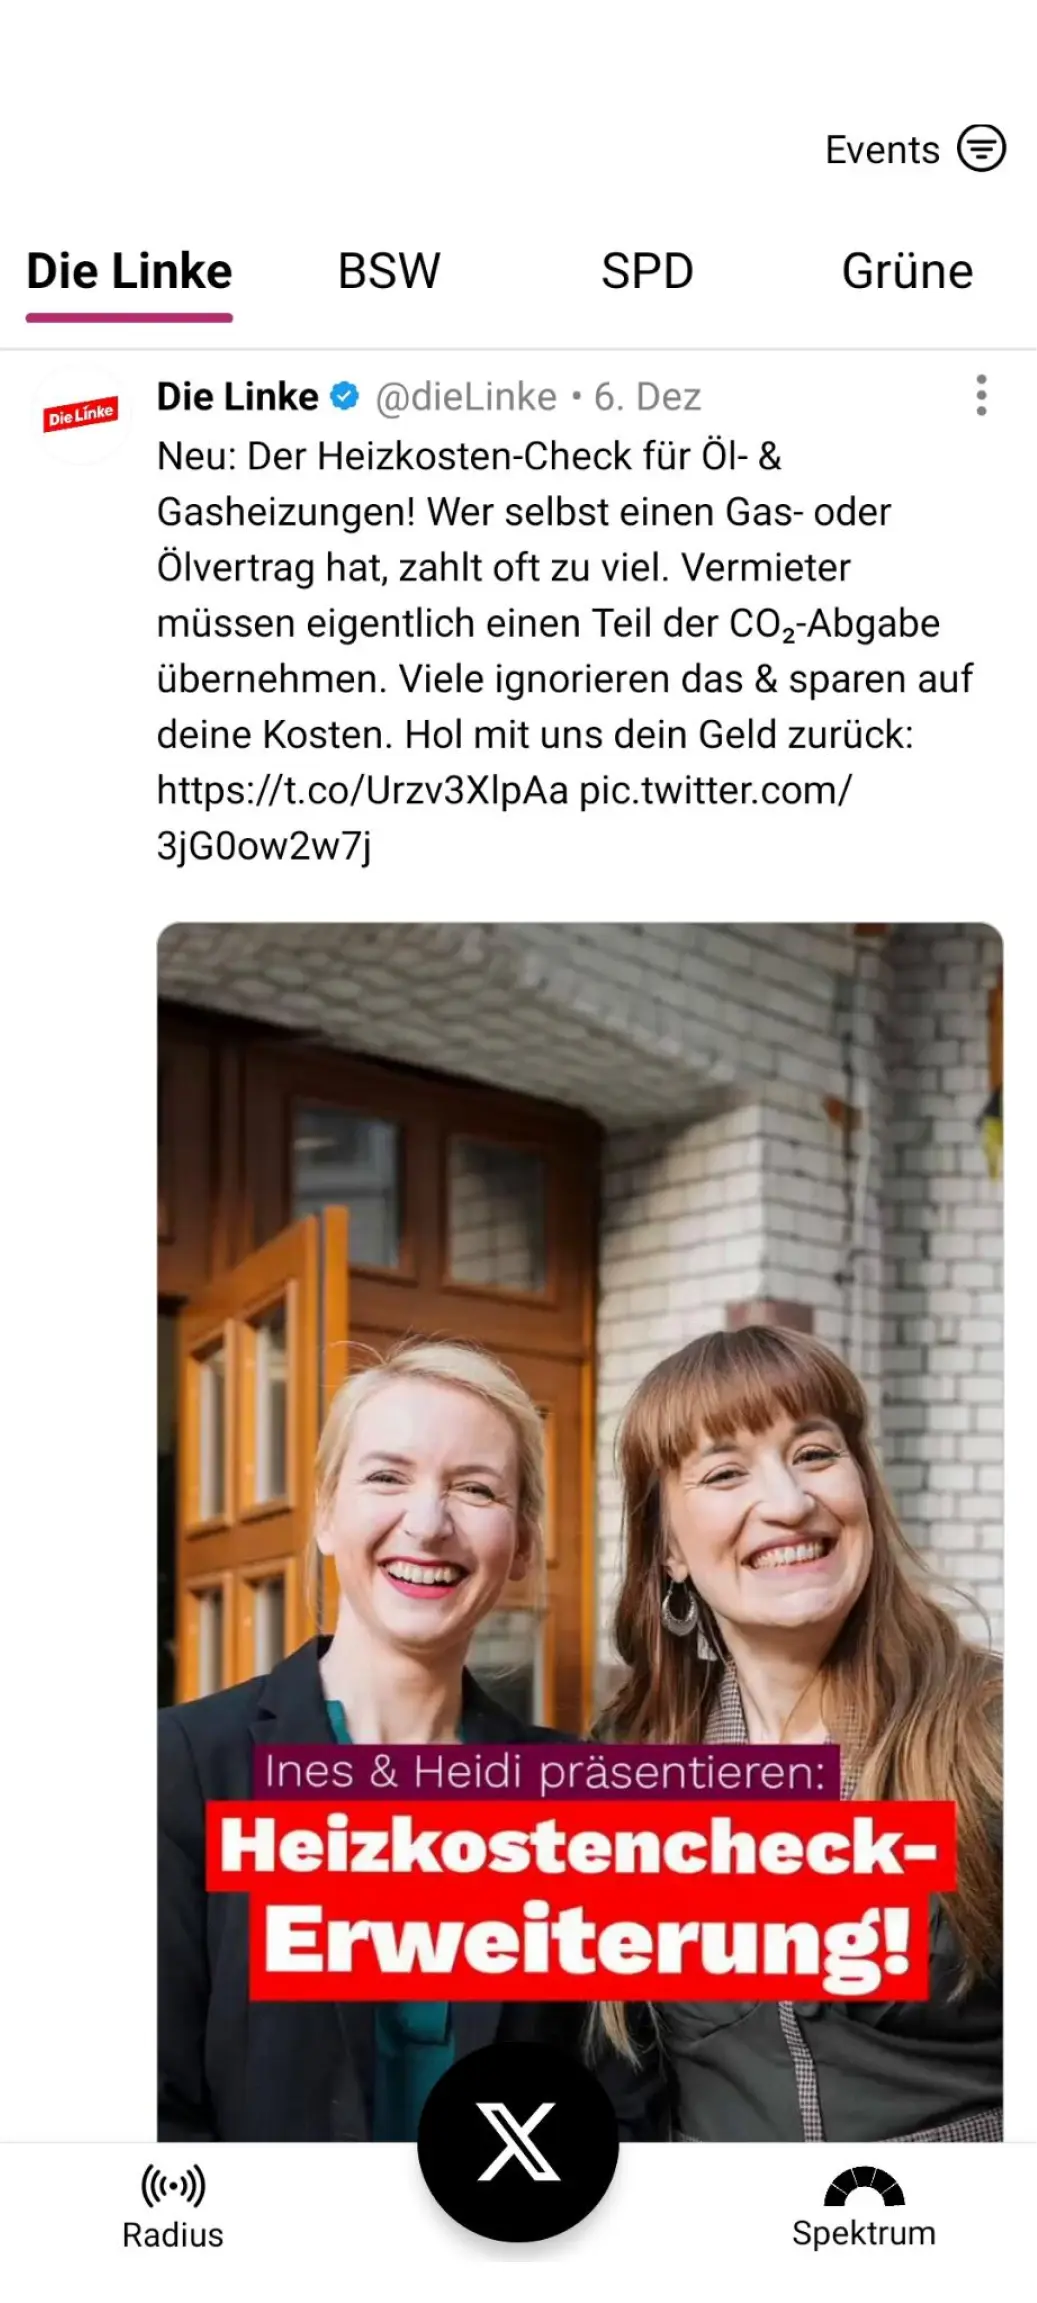1037x2303 pixels.
Task: Tap the @dieLinke handle
Action: coord(466,397)
